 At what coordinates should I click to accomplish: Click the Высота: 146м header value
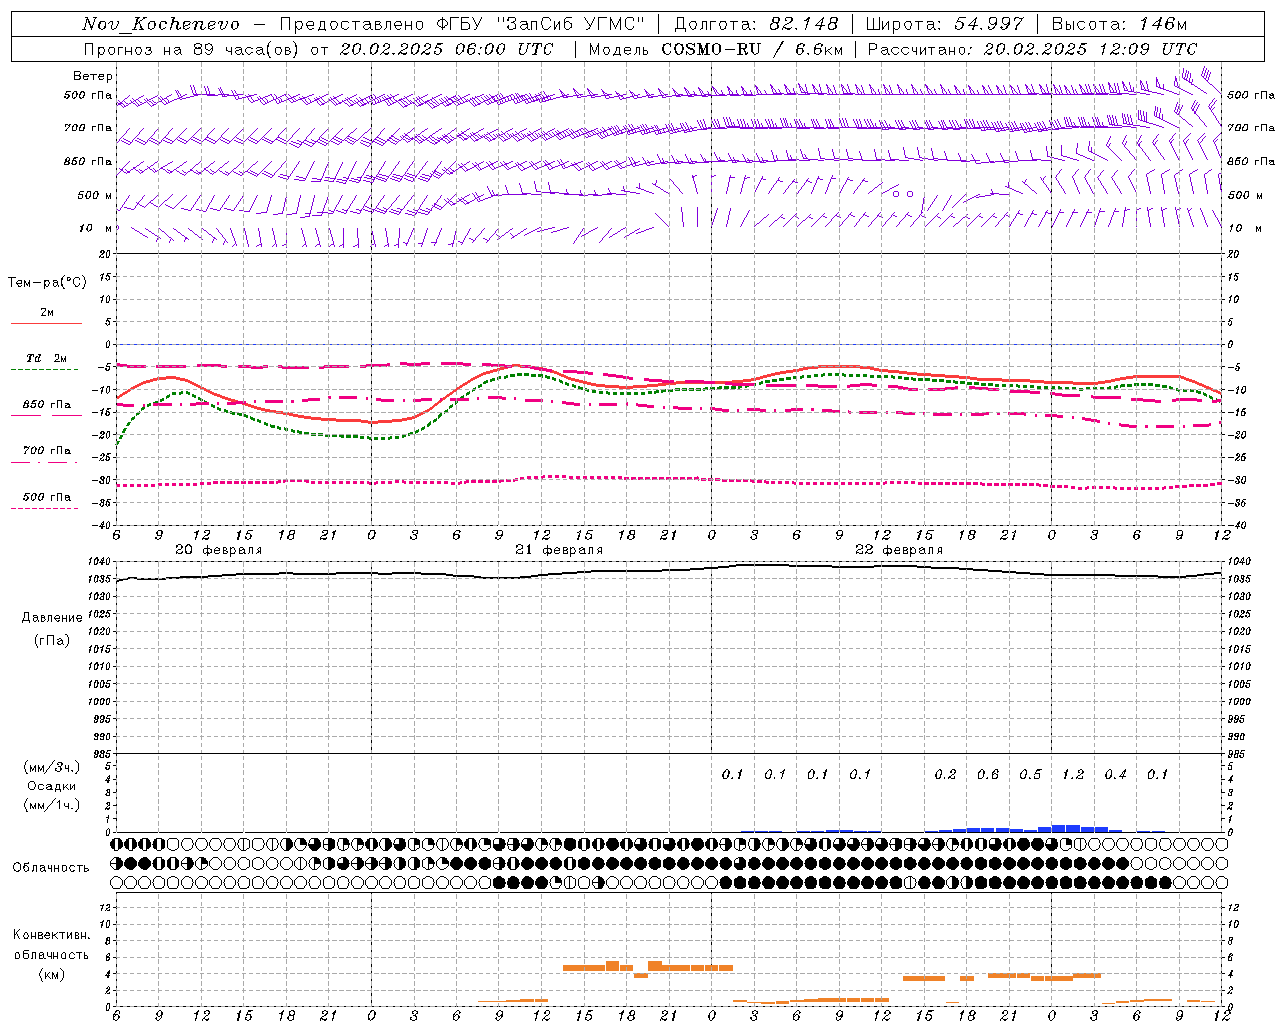tap(1120, 24)
